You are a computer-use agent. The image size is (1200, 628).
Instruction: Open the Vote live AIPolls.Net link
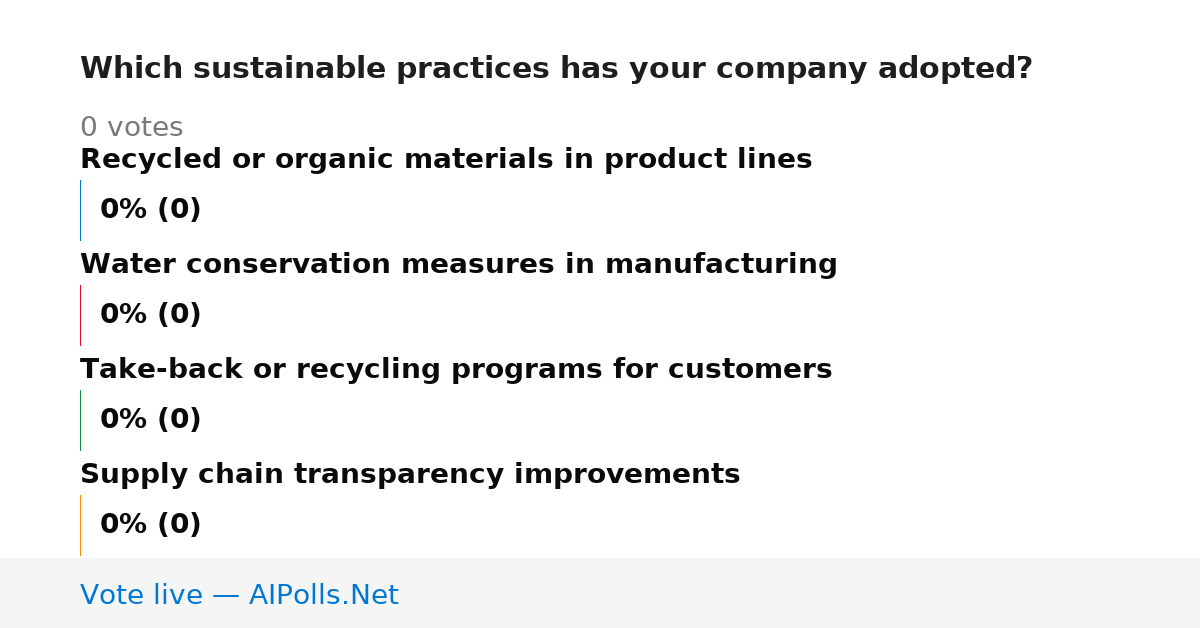click(239, 595)
